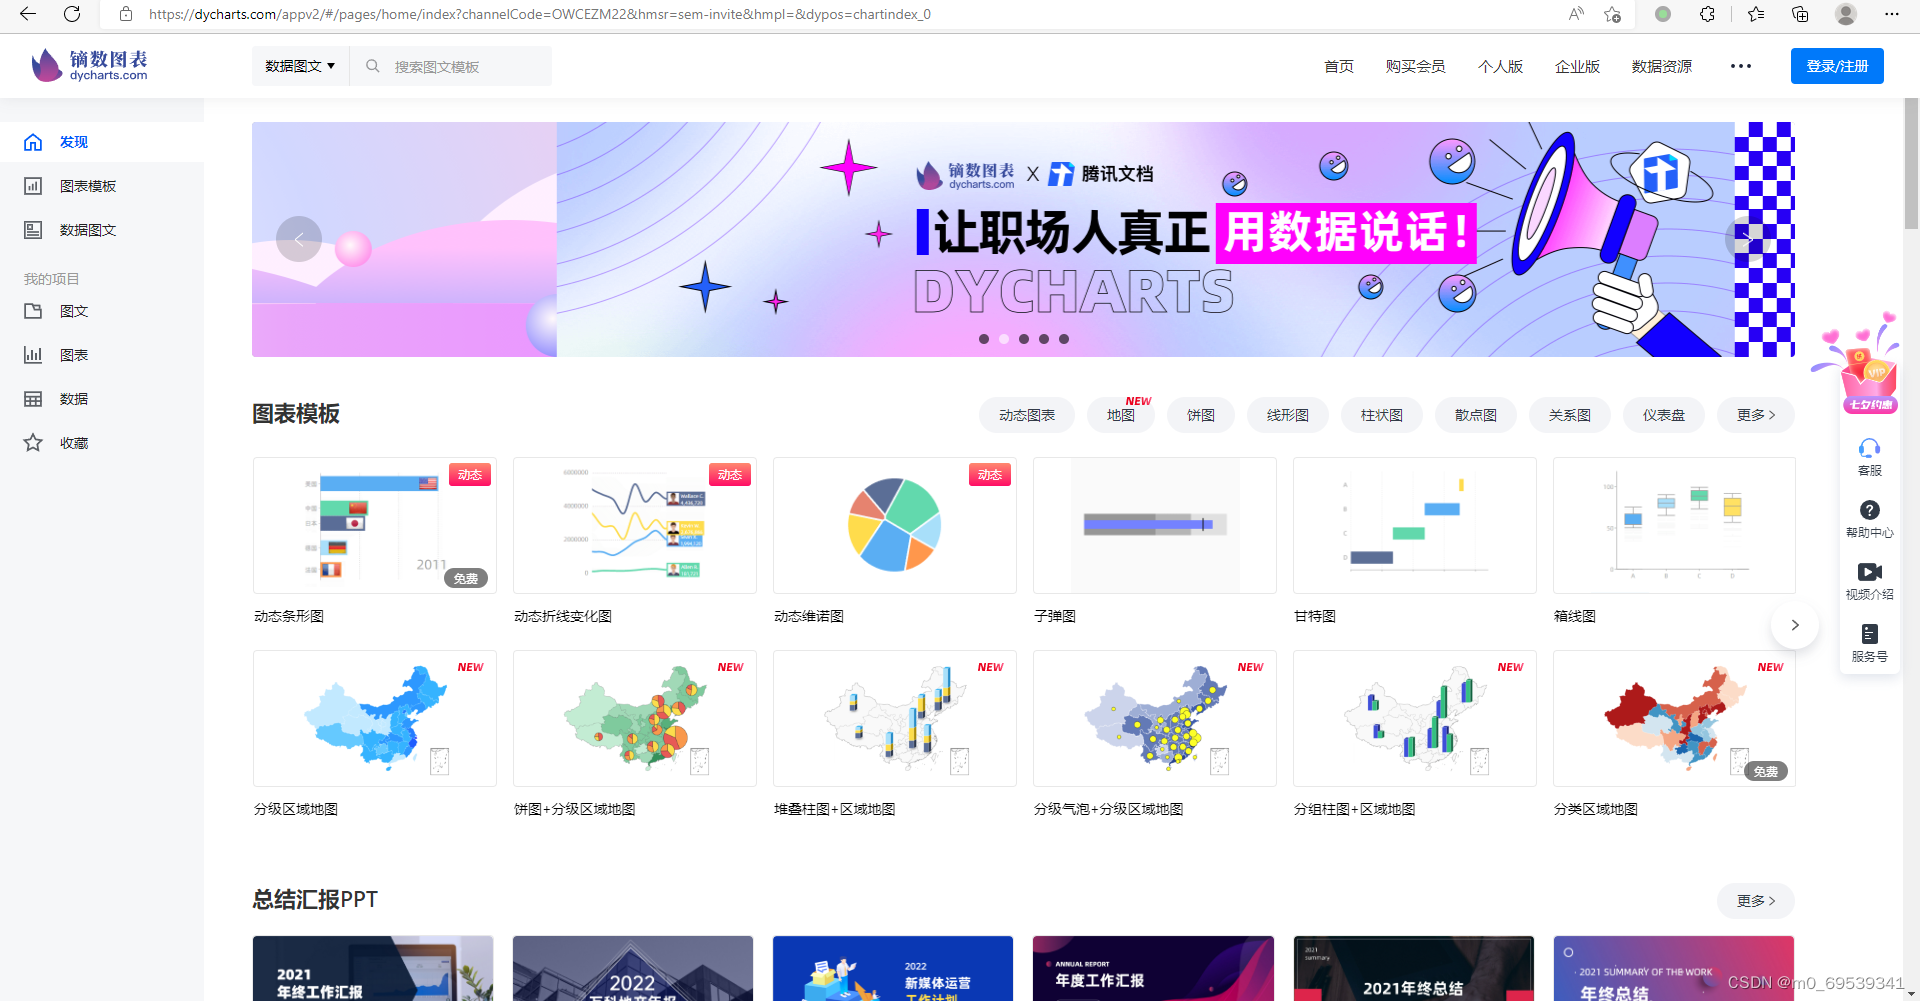Open the 分类区域地图 template thumbnail
Viewport: 1920px width, 1001px height.
[1675, 719]
